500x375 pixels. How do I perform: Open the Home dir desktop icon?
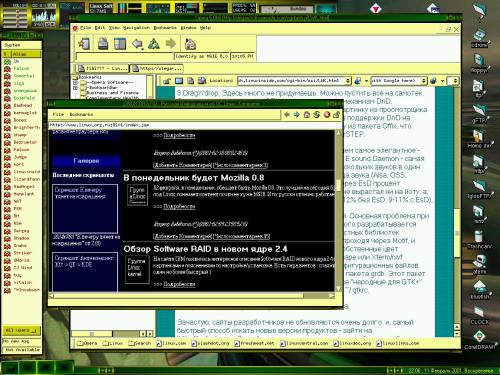(479, 138)
